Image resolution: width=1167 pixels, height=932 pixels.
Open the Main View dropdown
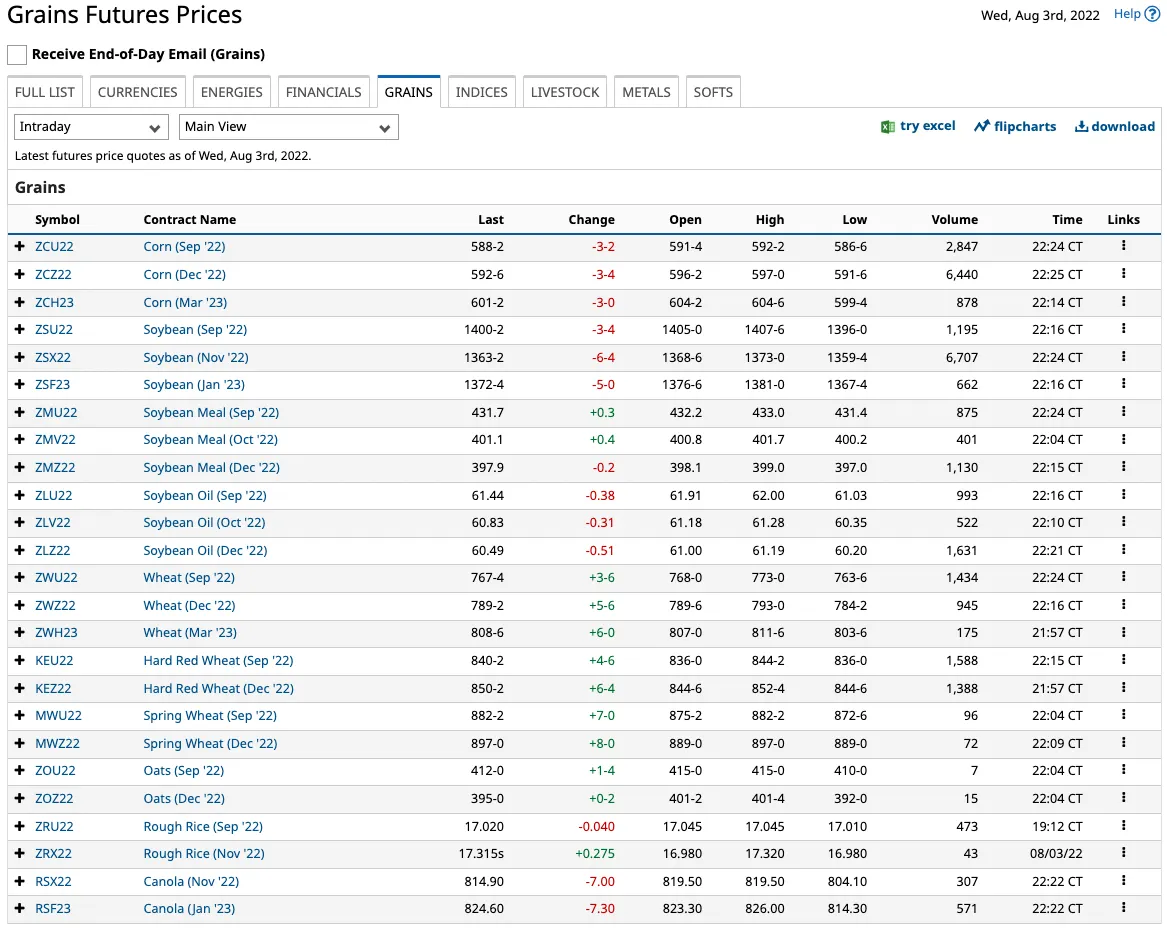click(289, 127)
